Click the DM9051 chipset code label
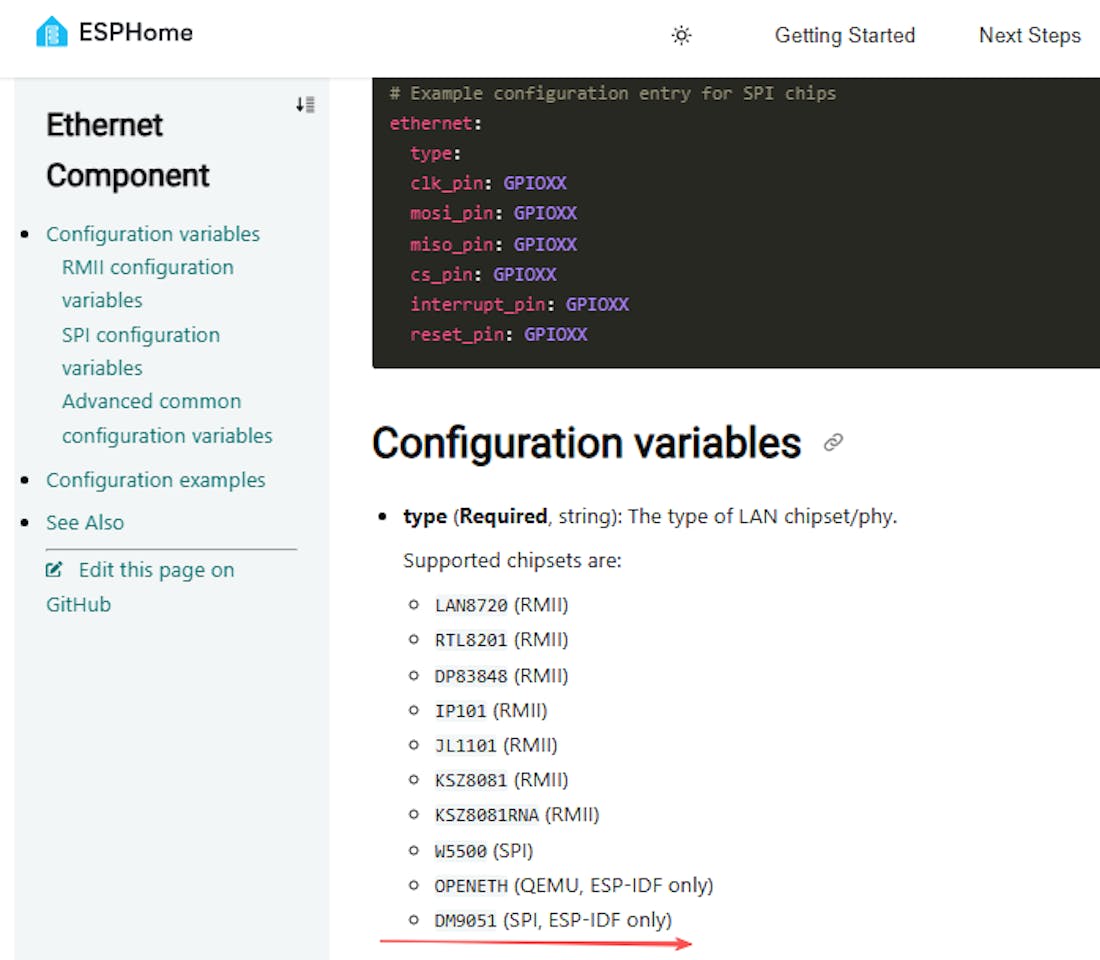The width and height of the screenshot is (1100, 960). 465,920
